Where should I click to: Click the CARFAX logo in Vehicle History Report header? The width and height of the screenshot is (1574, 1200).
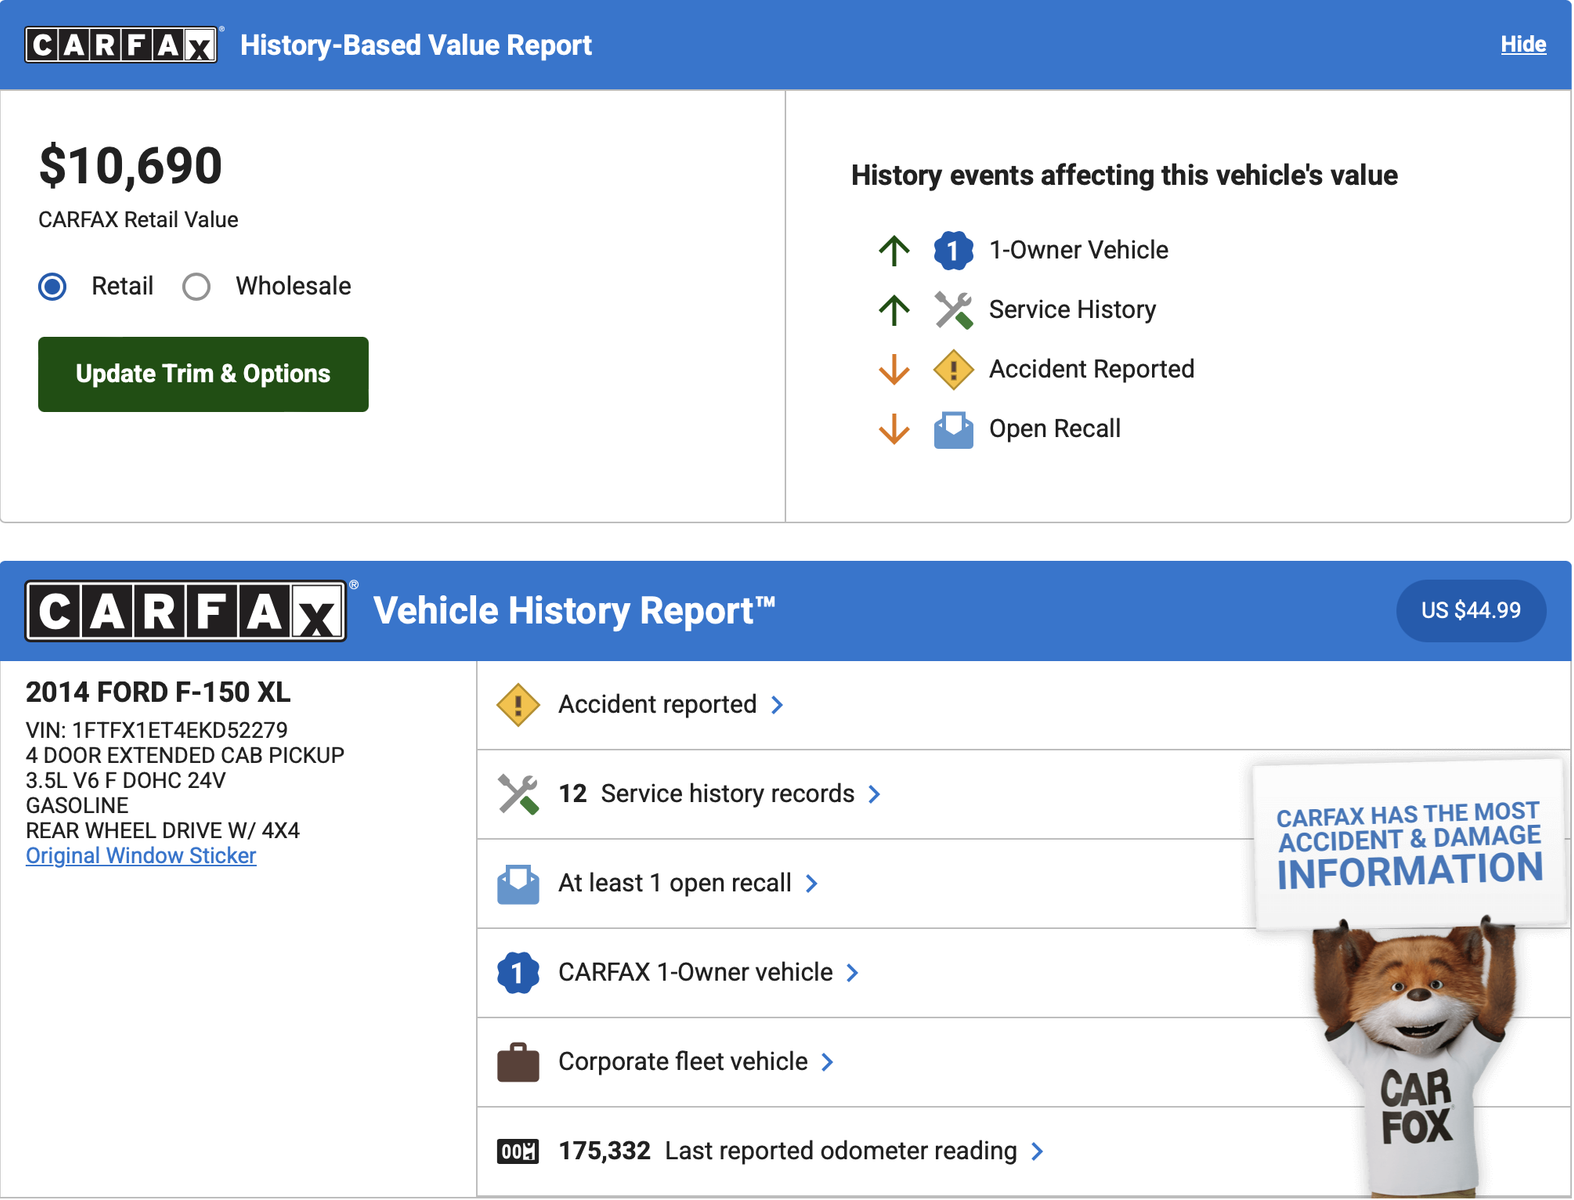tap(186, 611)
